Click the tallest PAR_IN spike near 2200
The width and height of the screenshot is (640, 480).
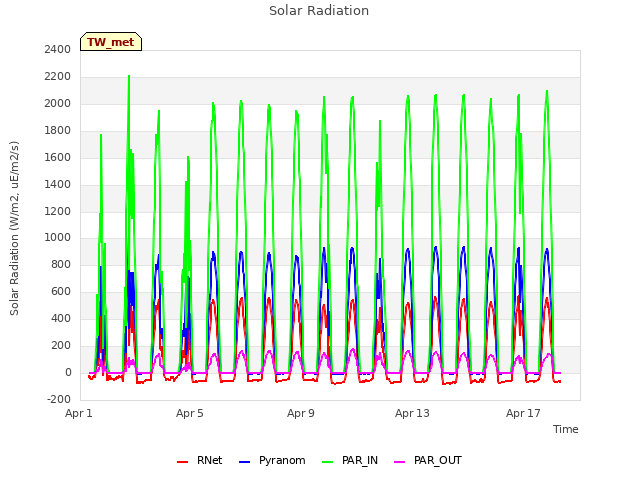pyautogui.click(x=129, y=77)
